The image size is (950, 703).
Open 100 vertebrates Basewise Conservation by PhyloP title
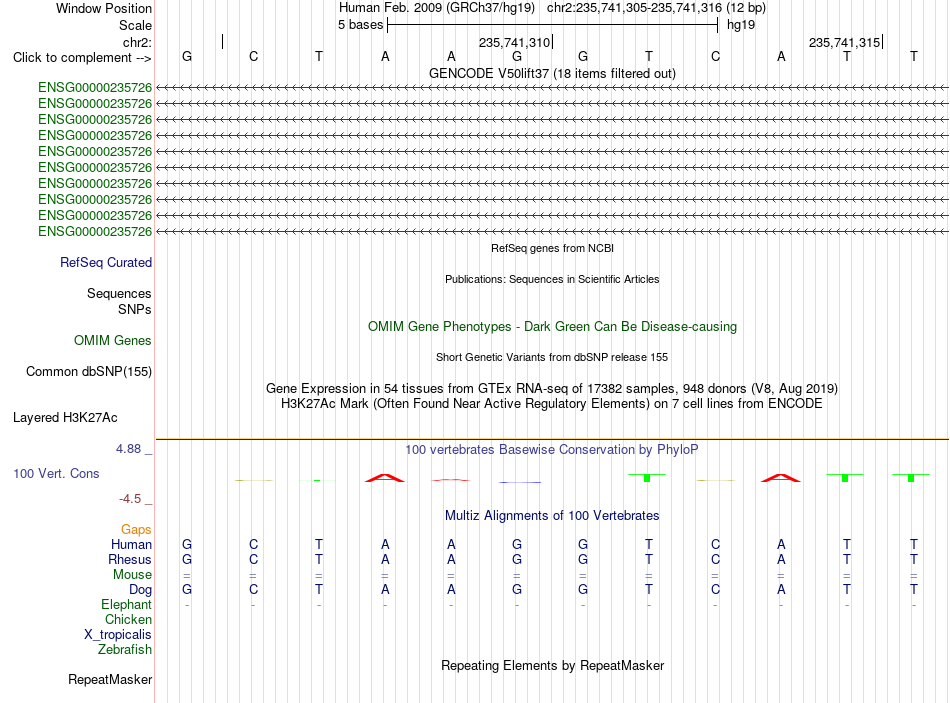click(552, 450)
